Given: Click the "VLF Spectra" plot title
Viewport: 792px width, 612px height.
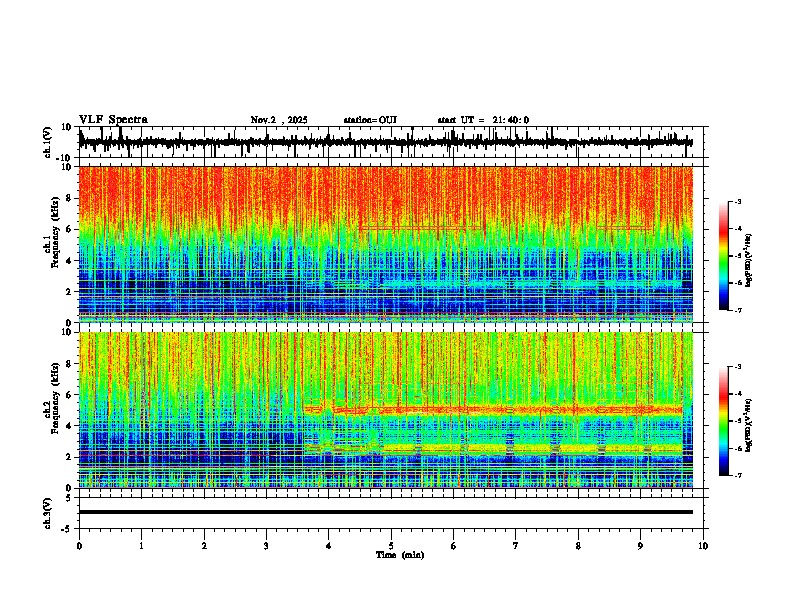Looking at the screenshot, I should point(113,120).
